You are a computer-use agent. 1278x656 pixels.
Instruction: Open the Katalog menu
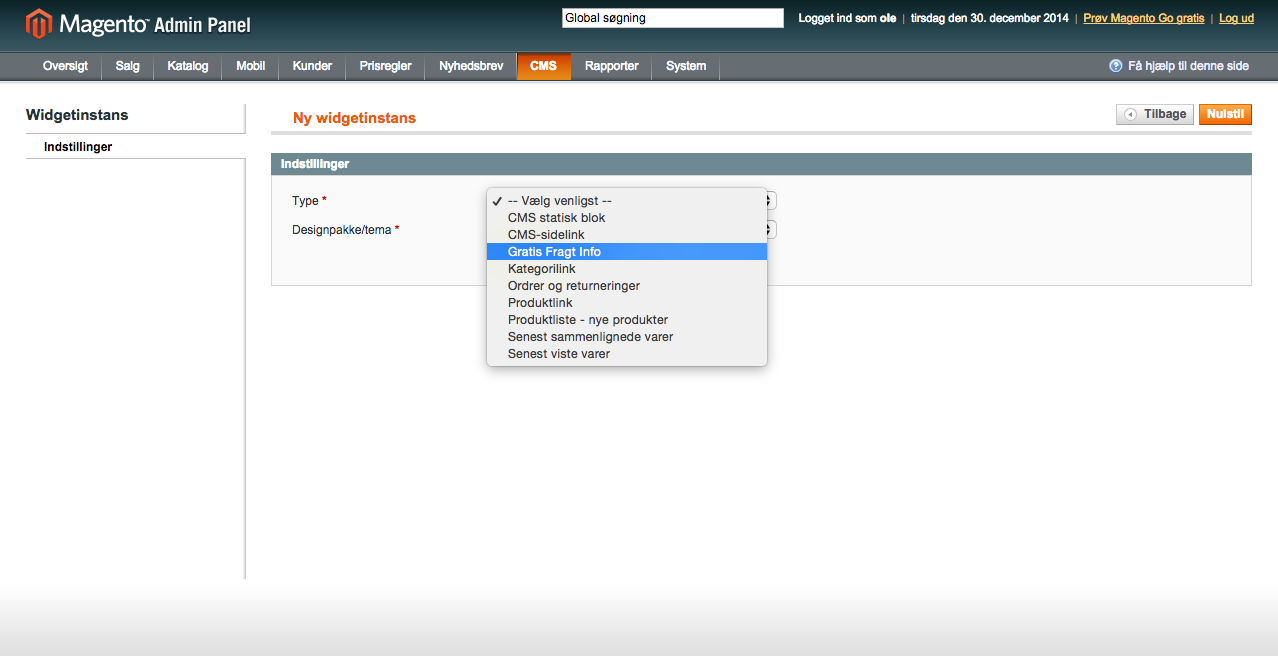[x=188, y=66]
